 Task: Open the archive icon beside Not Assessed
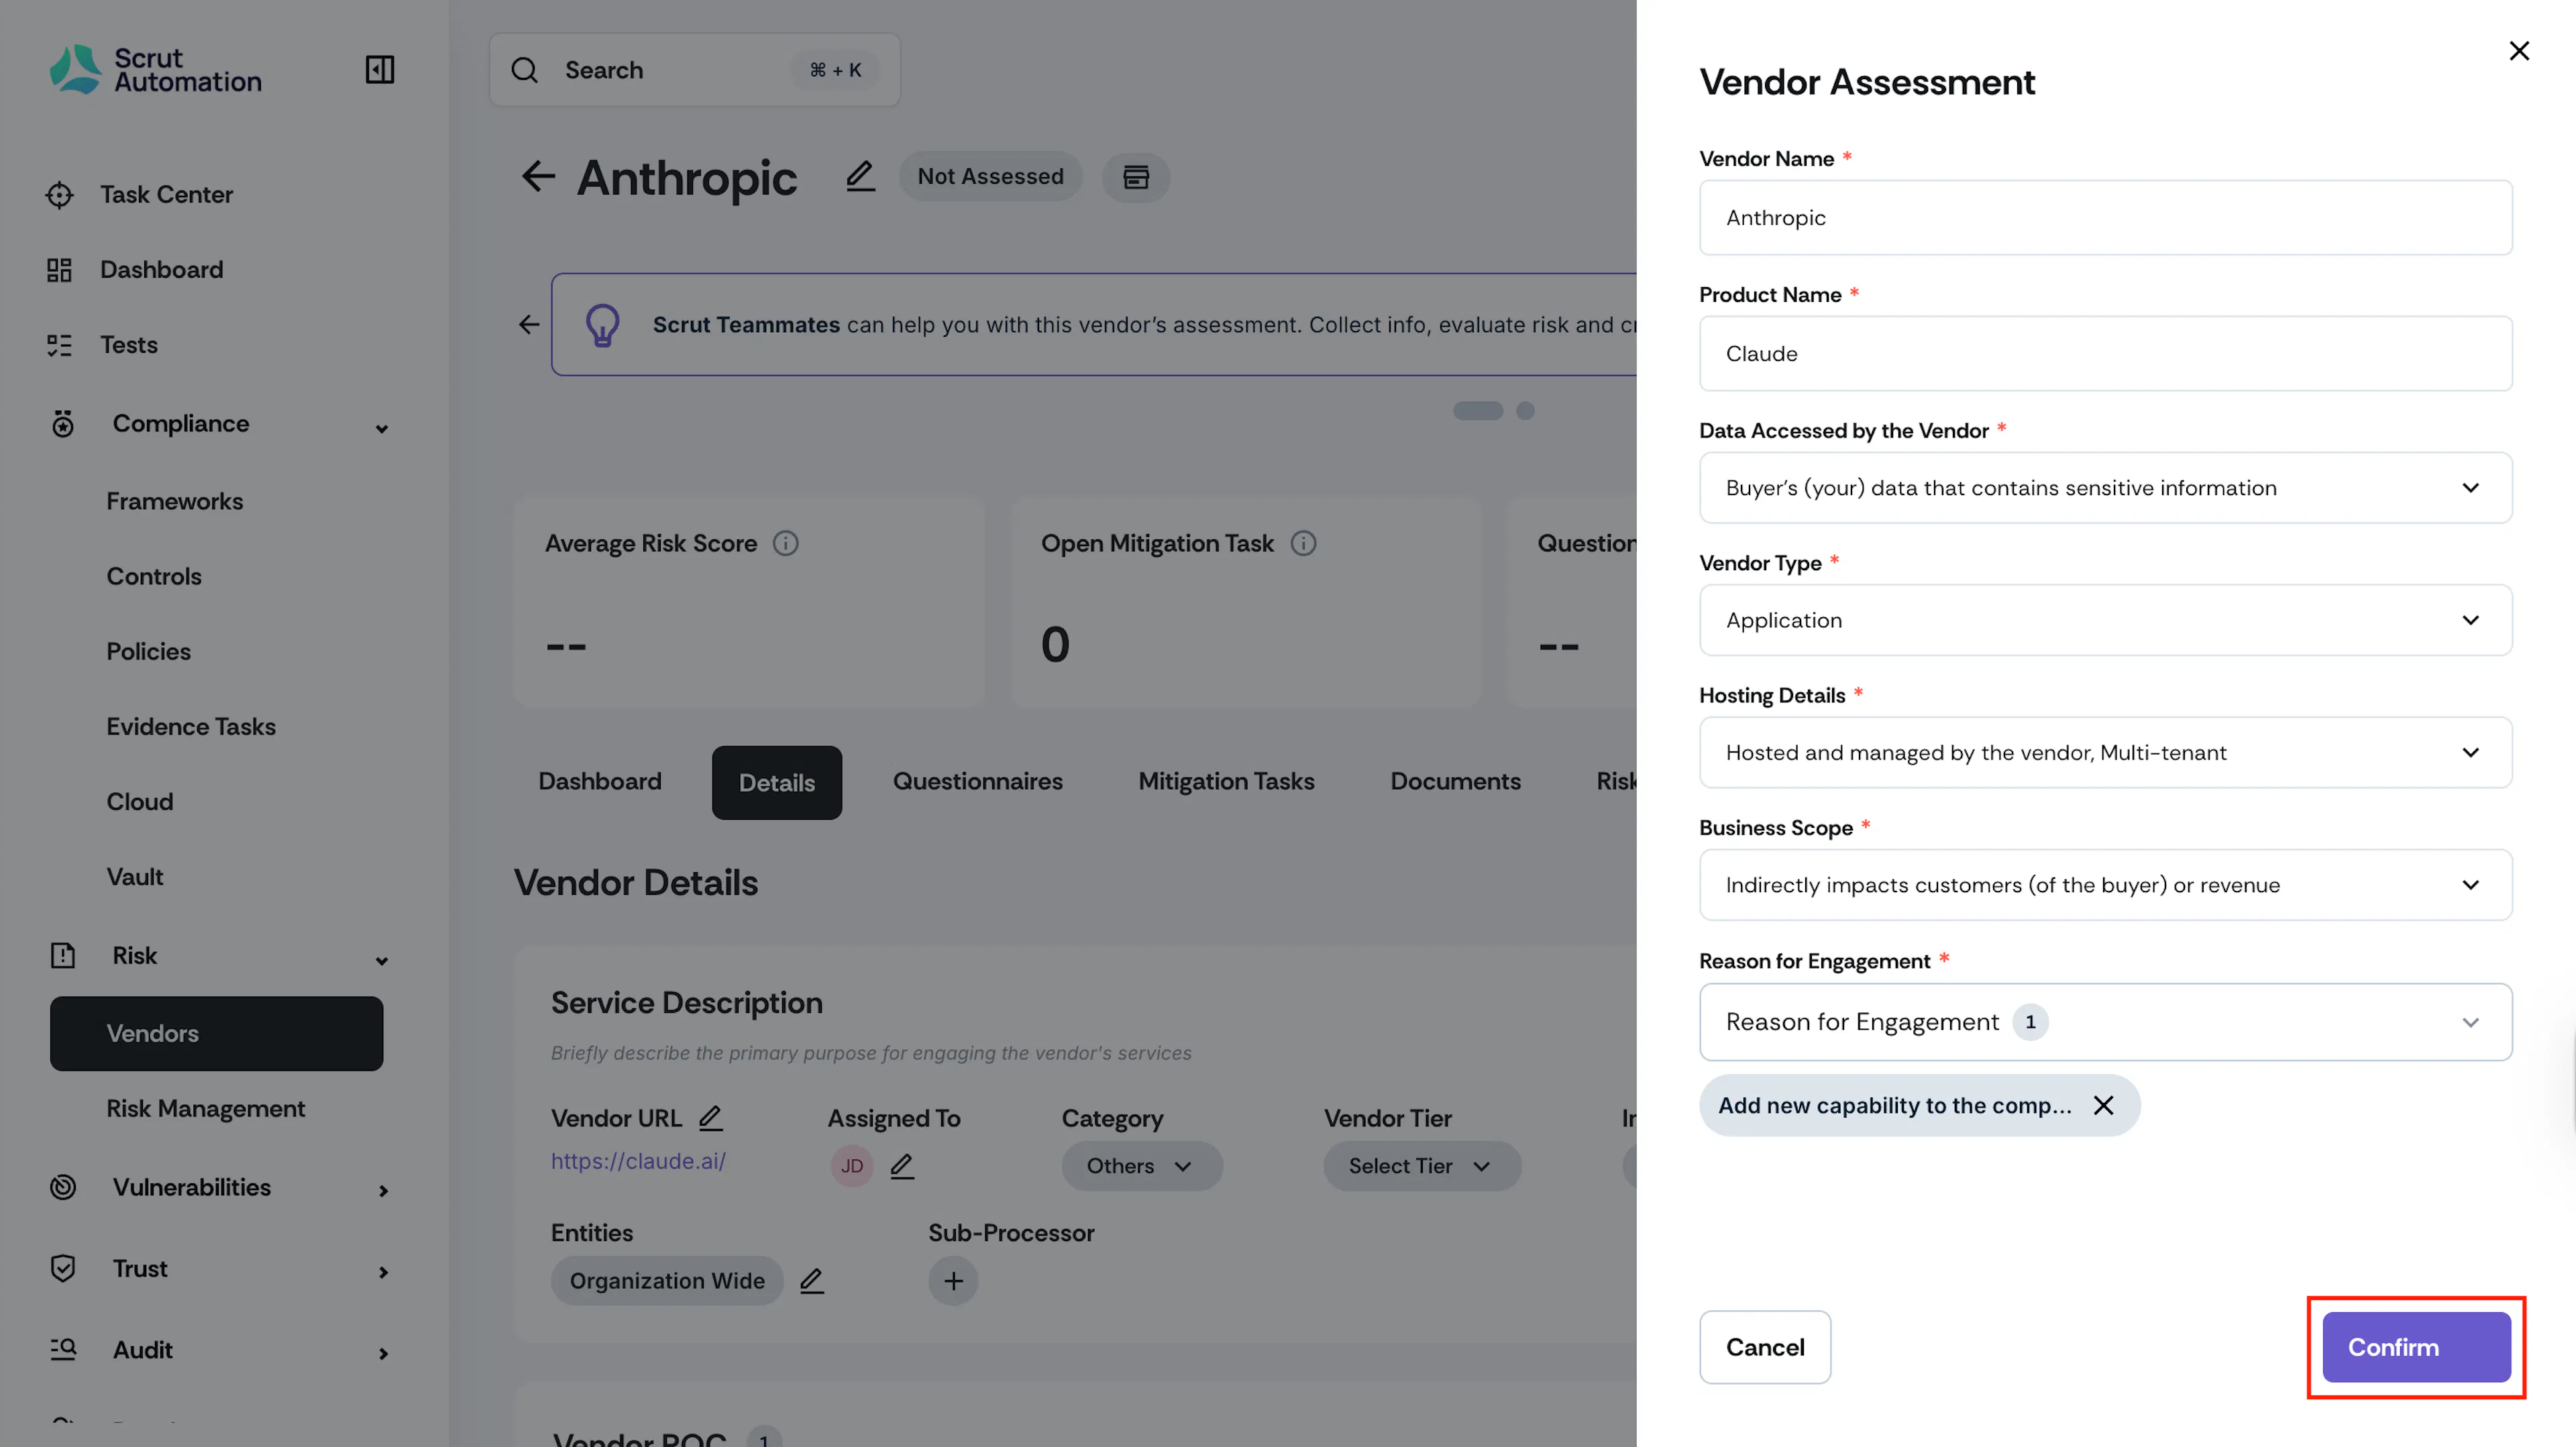pos(1136,177)
